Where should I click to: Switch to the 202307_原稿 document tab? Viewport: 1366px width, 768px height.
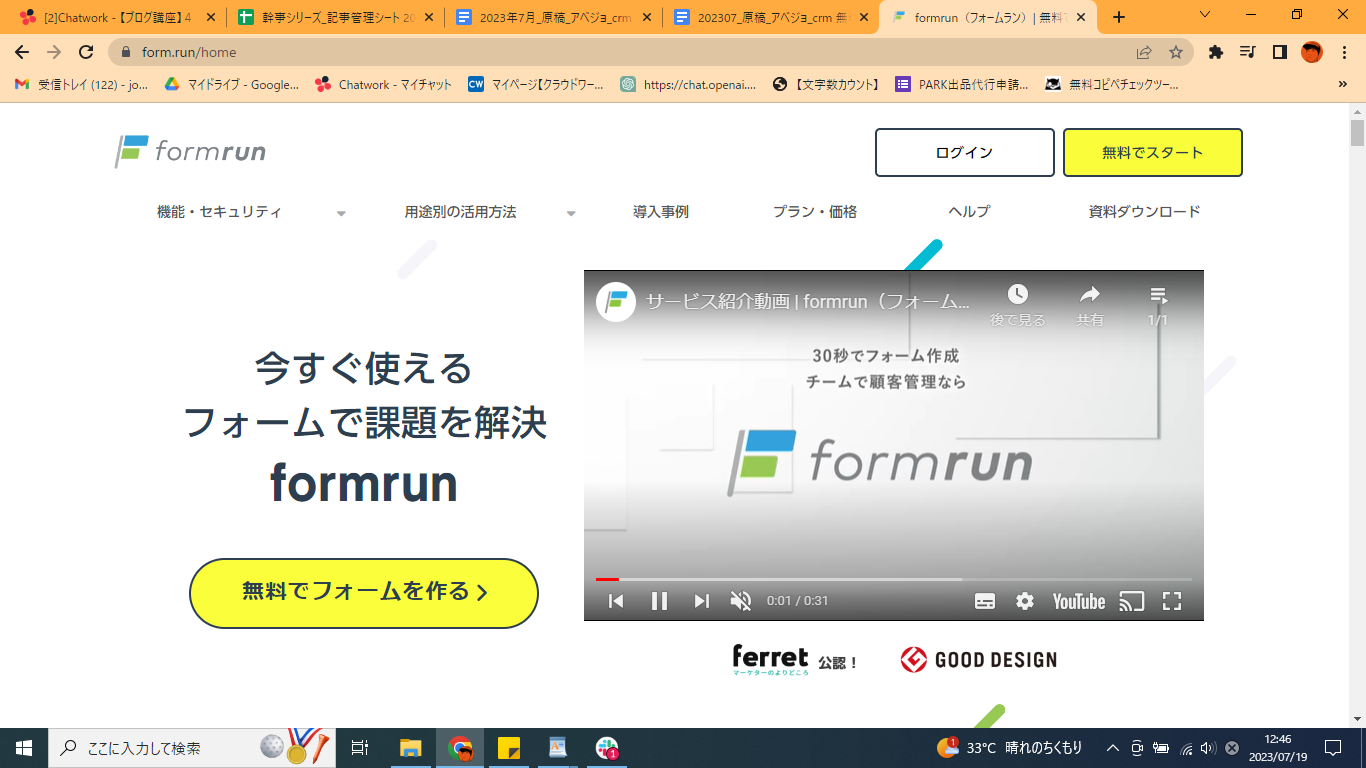pyautogui.click(x=771, y=17)
